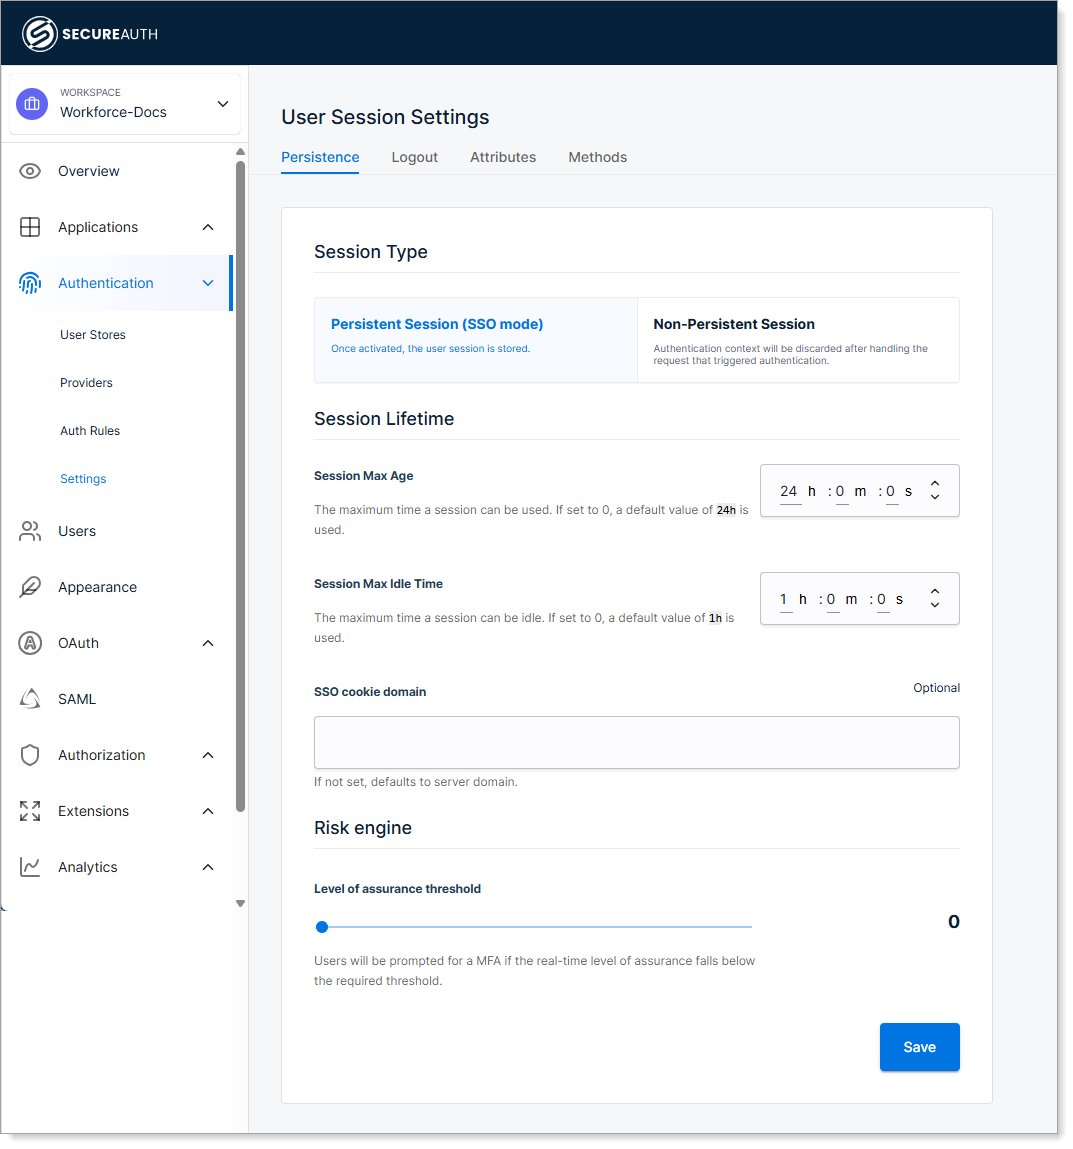Select Non-Persistent Session option
This screenshot has height=1149, width=1073.
point(798,339)
